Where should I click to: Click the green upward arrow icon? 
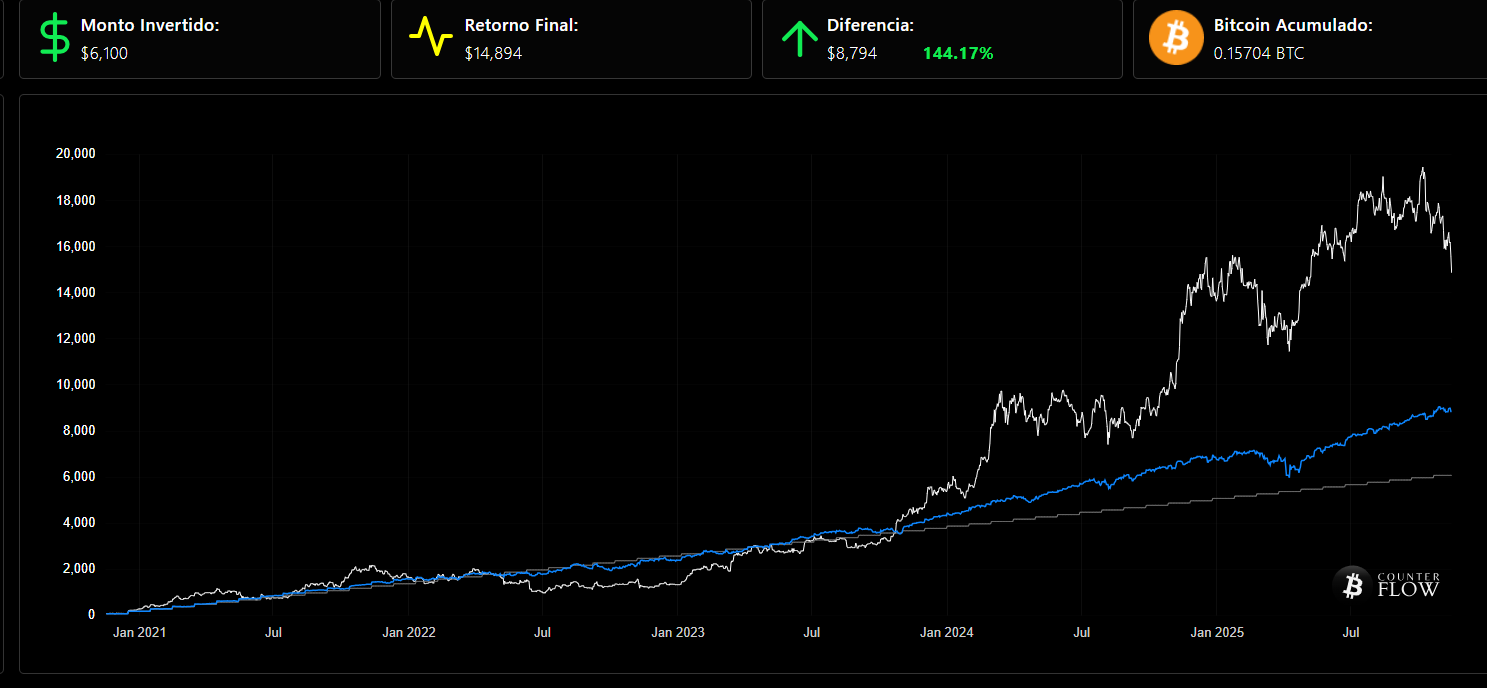click(799, 38)
